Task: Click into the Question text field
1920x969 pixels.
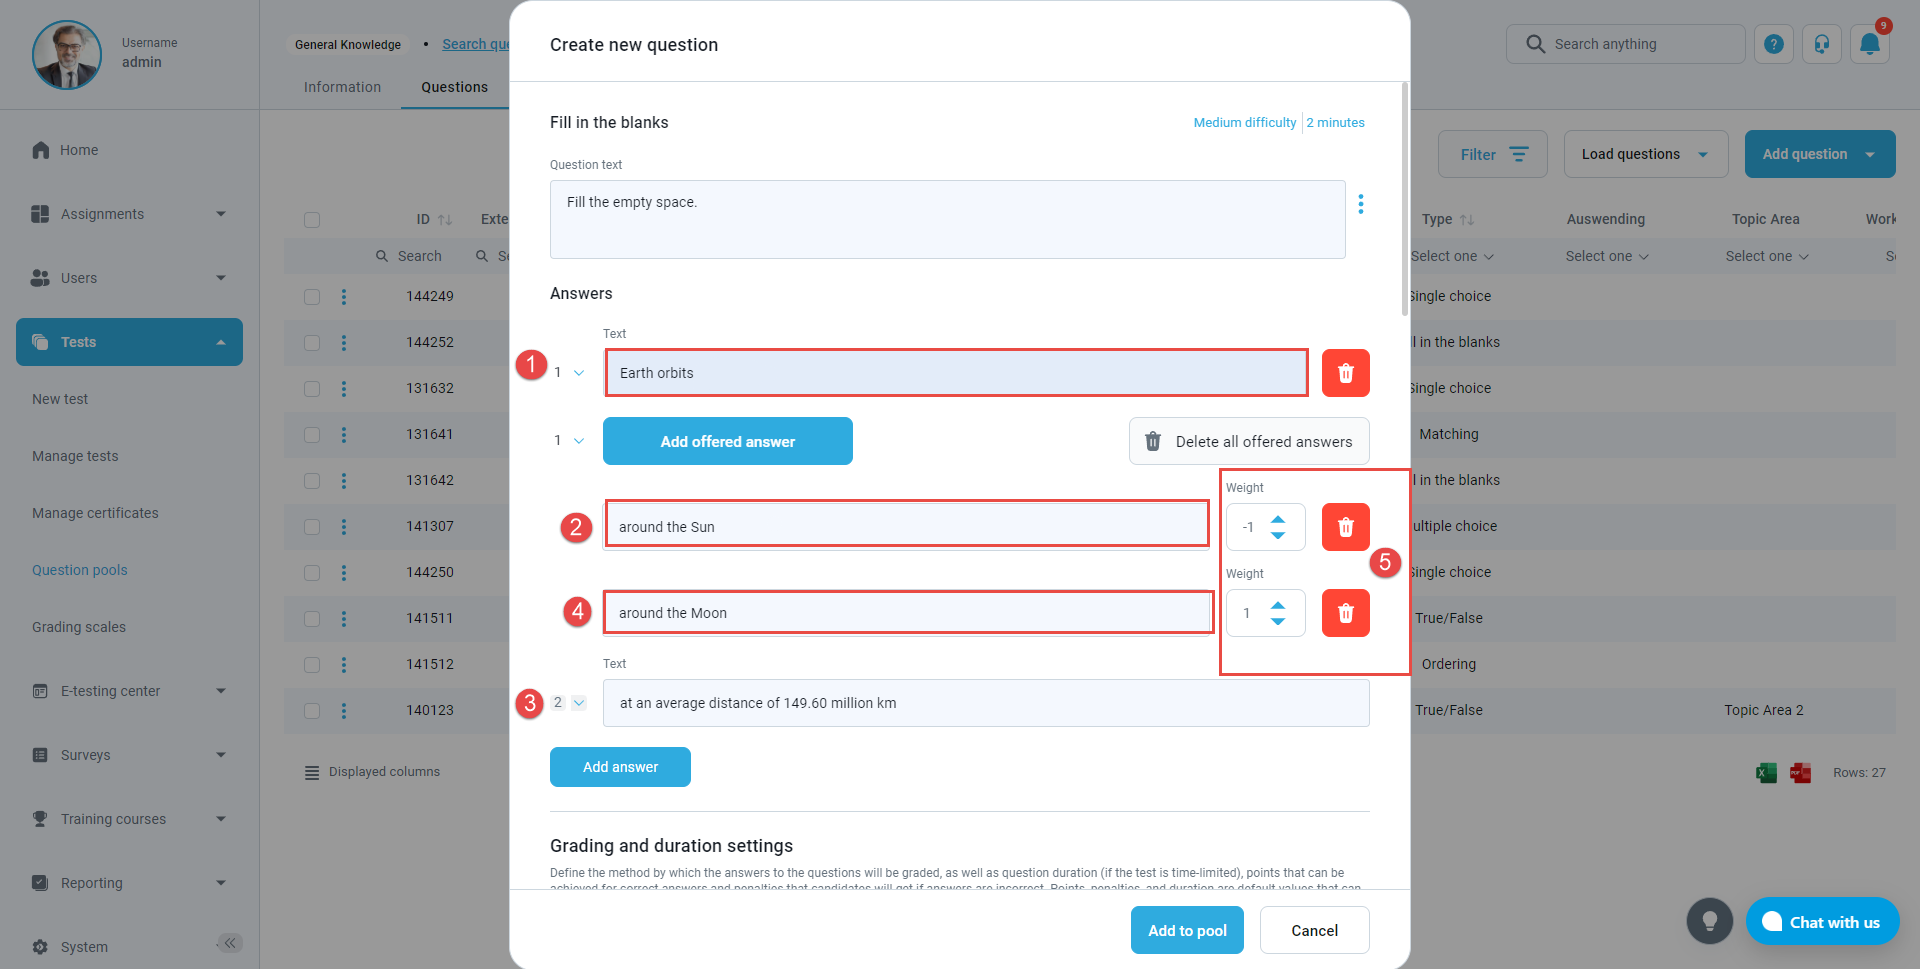Action: click(x=946, y=220)
